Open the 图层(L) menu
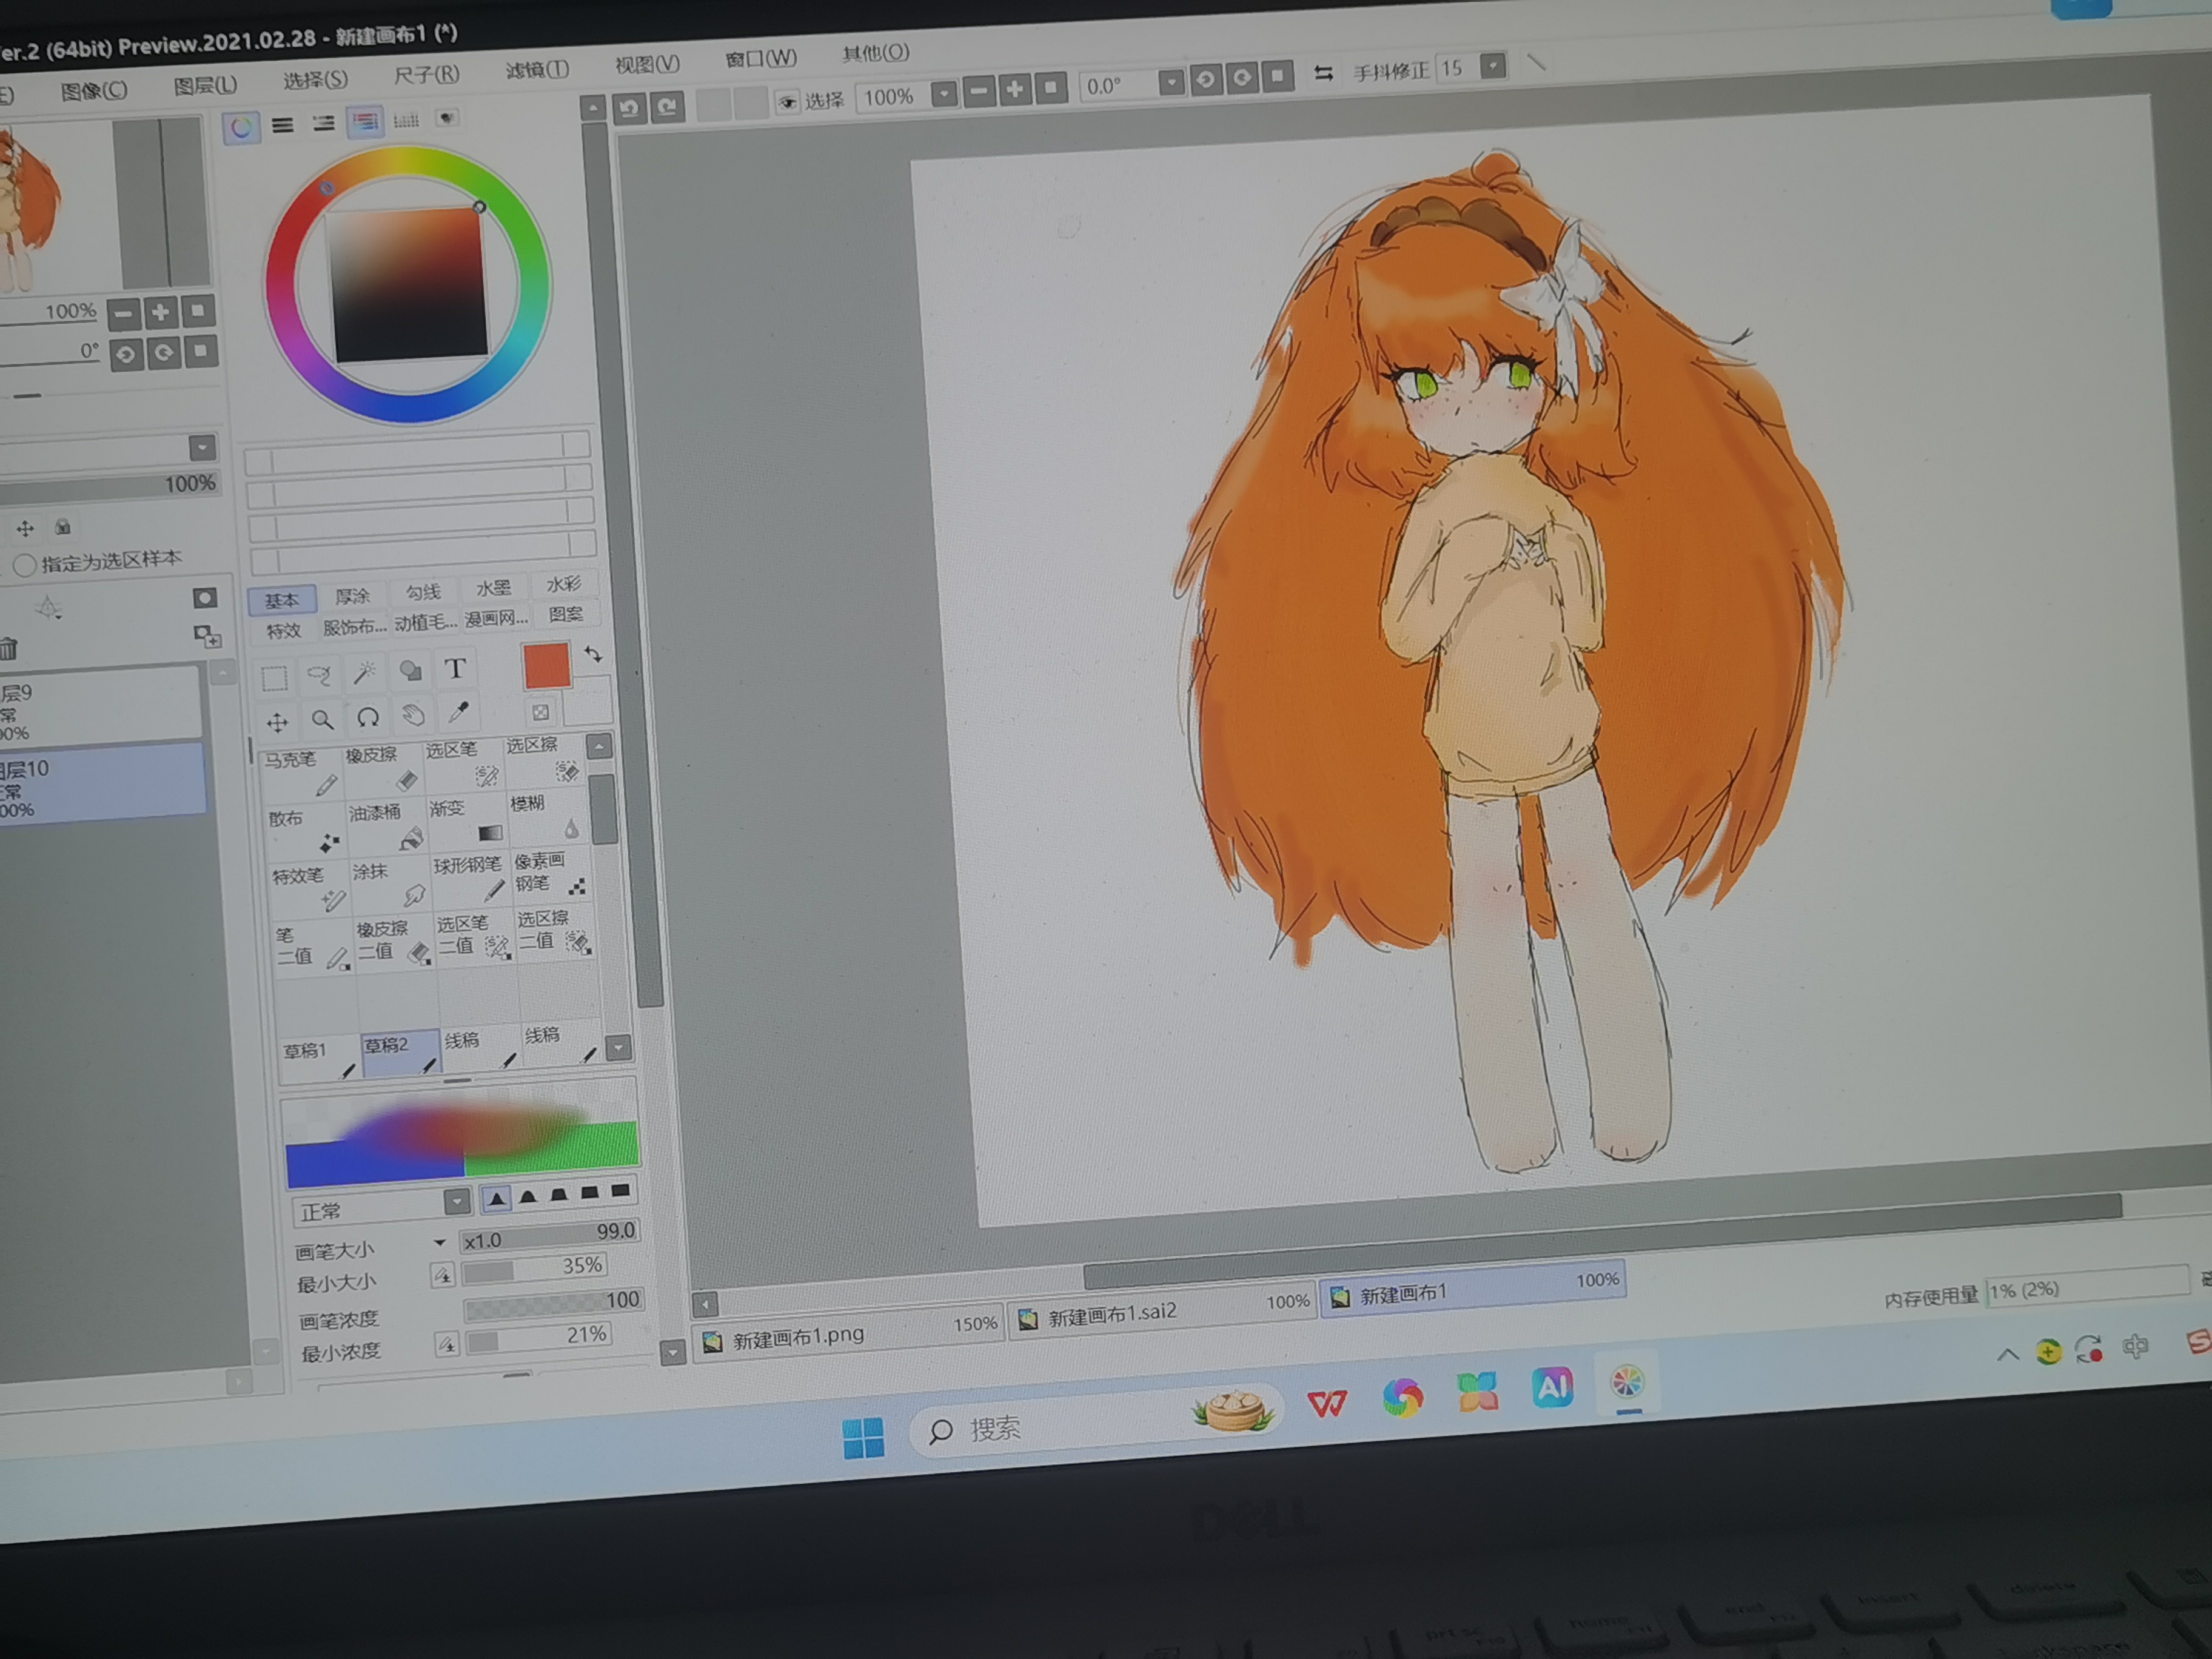The height and width of the screenshot is (1659, 2212). [x=205, y=86]
